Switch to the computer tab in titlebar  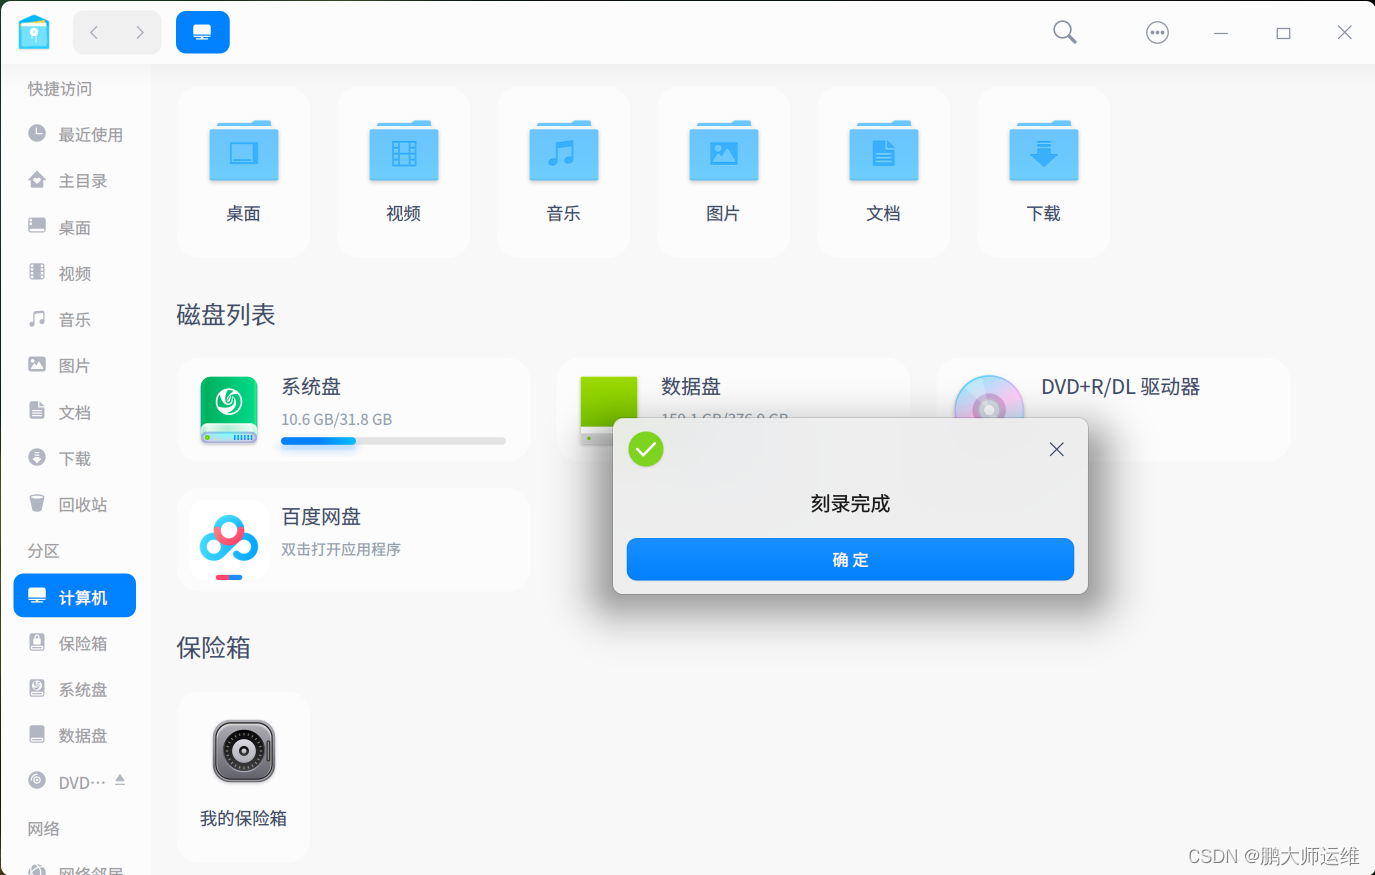[x=202, y=31]
